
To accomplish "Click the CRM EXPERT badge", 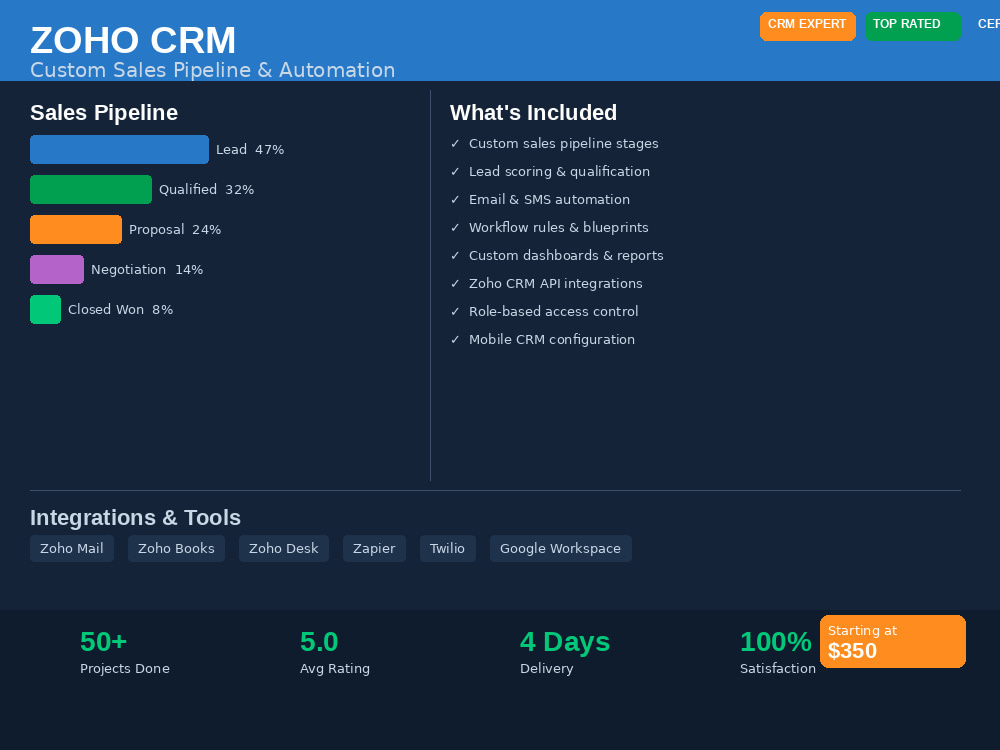I will tap(807, 26).
